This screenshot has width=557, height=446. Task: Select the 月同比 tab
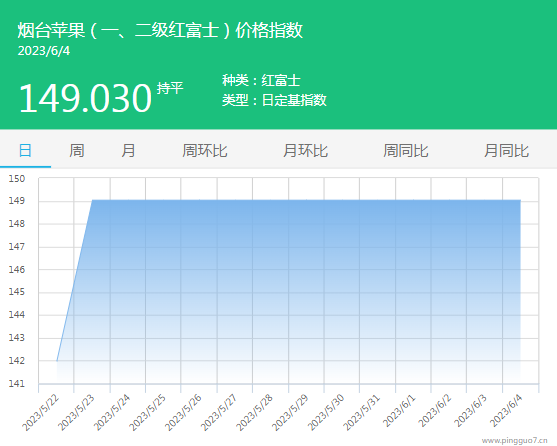(507, 151)
